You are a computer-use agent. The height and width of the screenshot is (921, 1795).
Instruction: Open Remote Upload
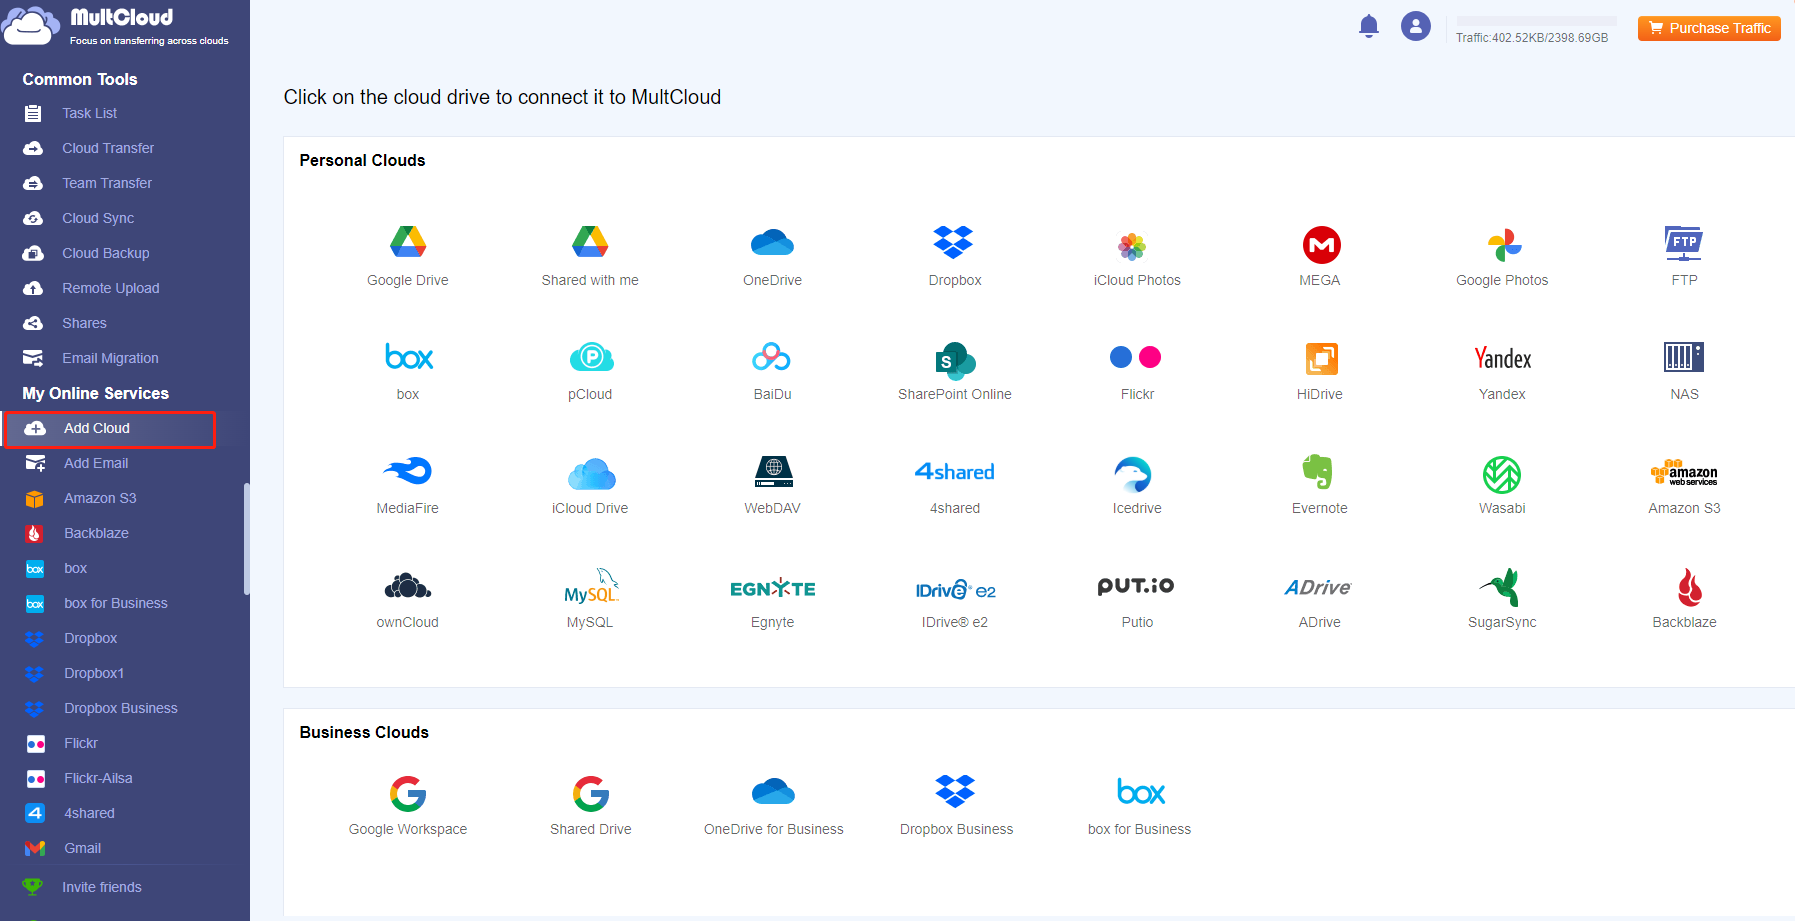pyautogui.click(x=111, y=288)
